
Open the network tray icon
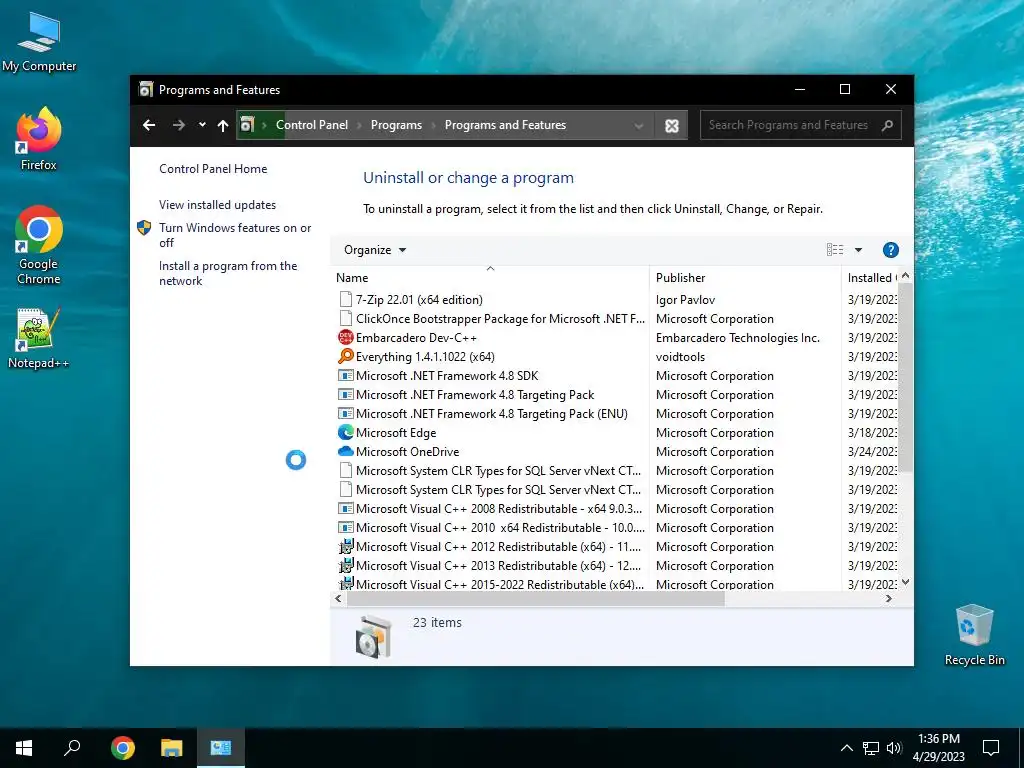coord(871,748)
